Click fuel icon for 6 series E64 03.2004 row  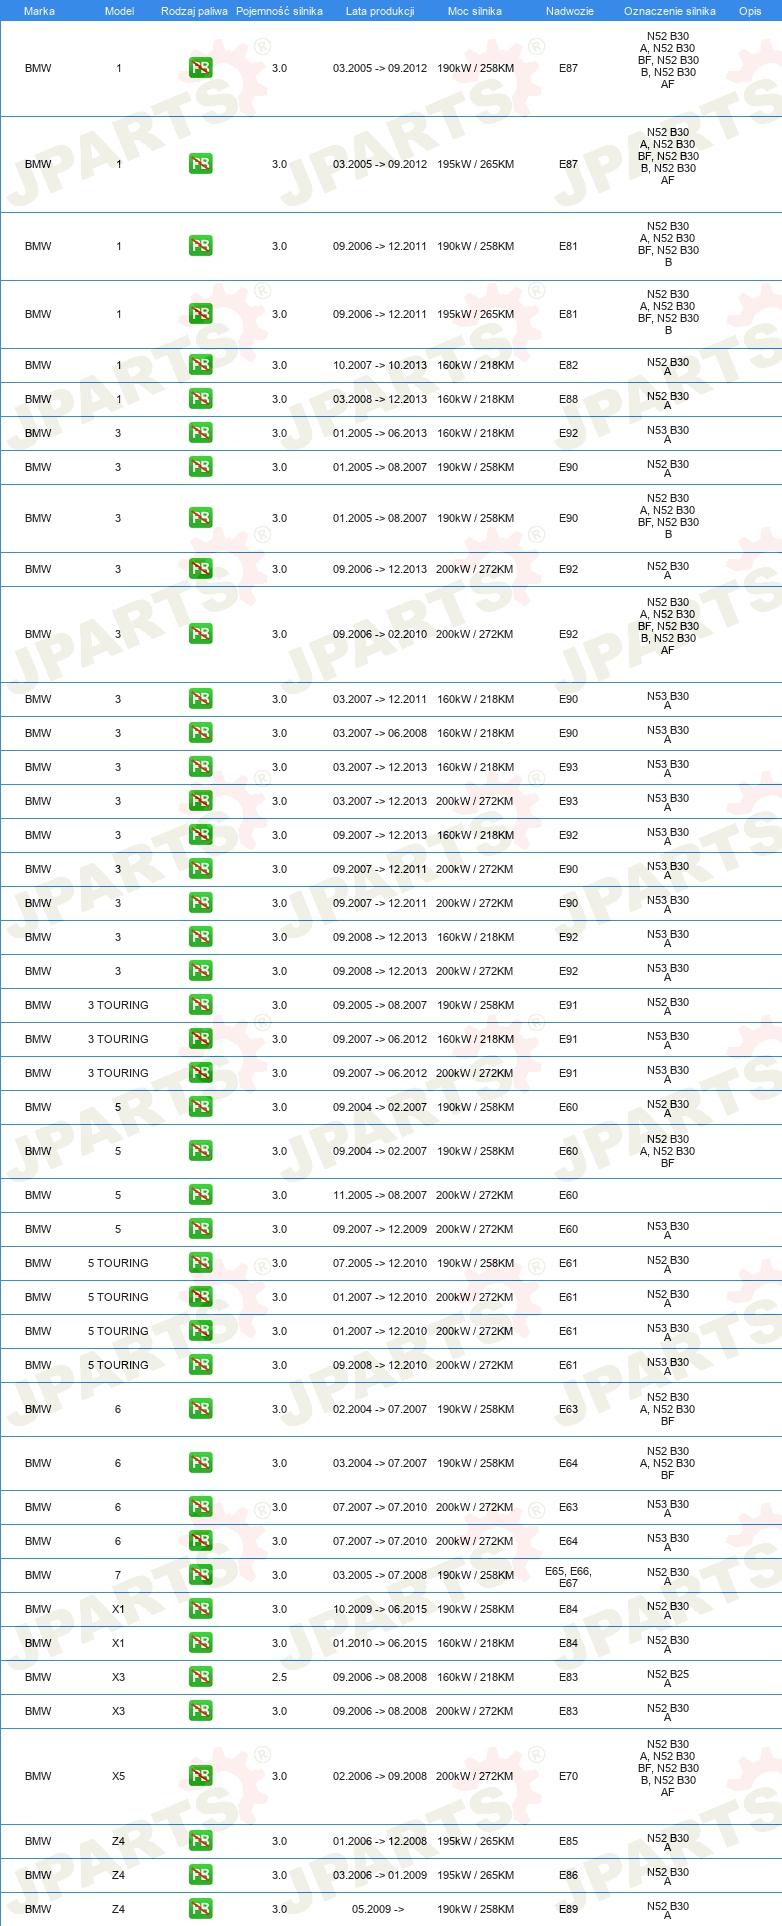[200, 1463]
